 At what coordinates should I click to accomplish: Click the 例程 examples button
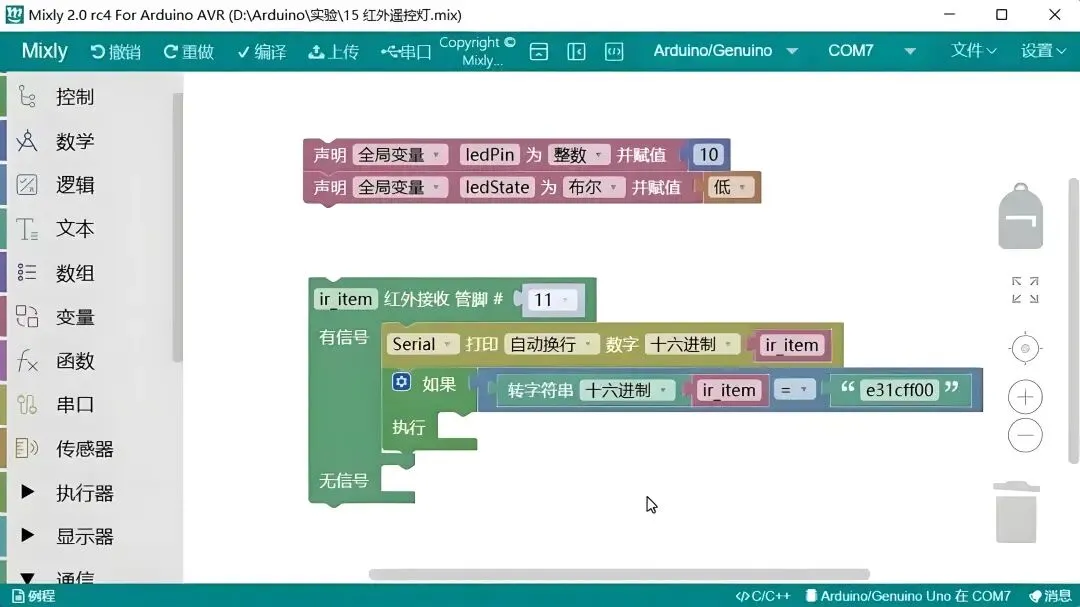click(34, 596)
